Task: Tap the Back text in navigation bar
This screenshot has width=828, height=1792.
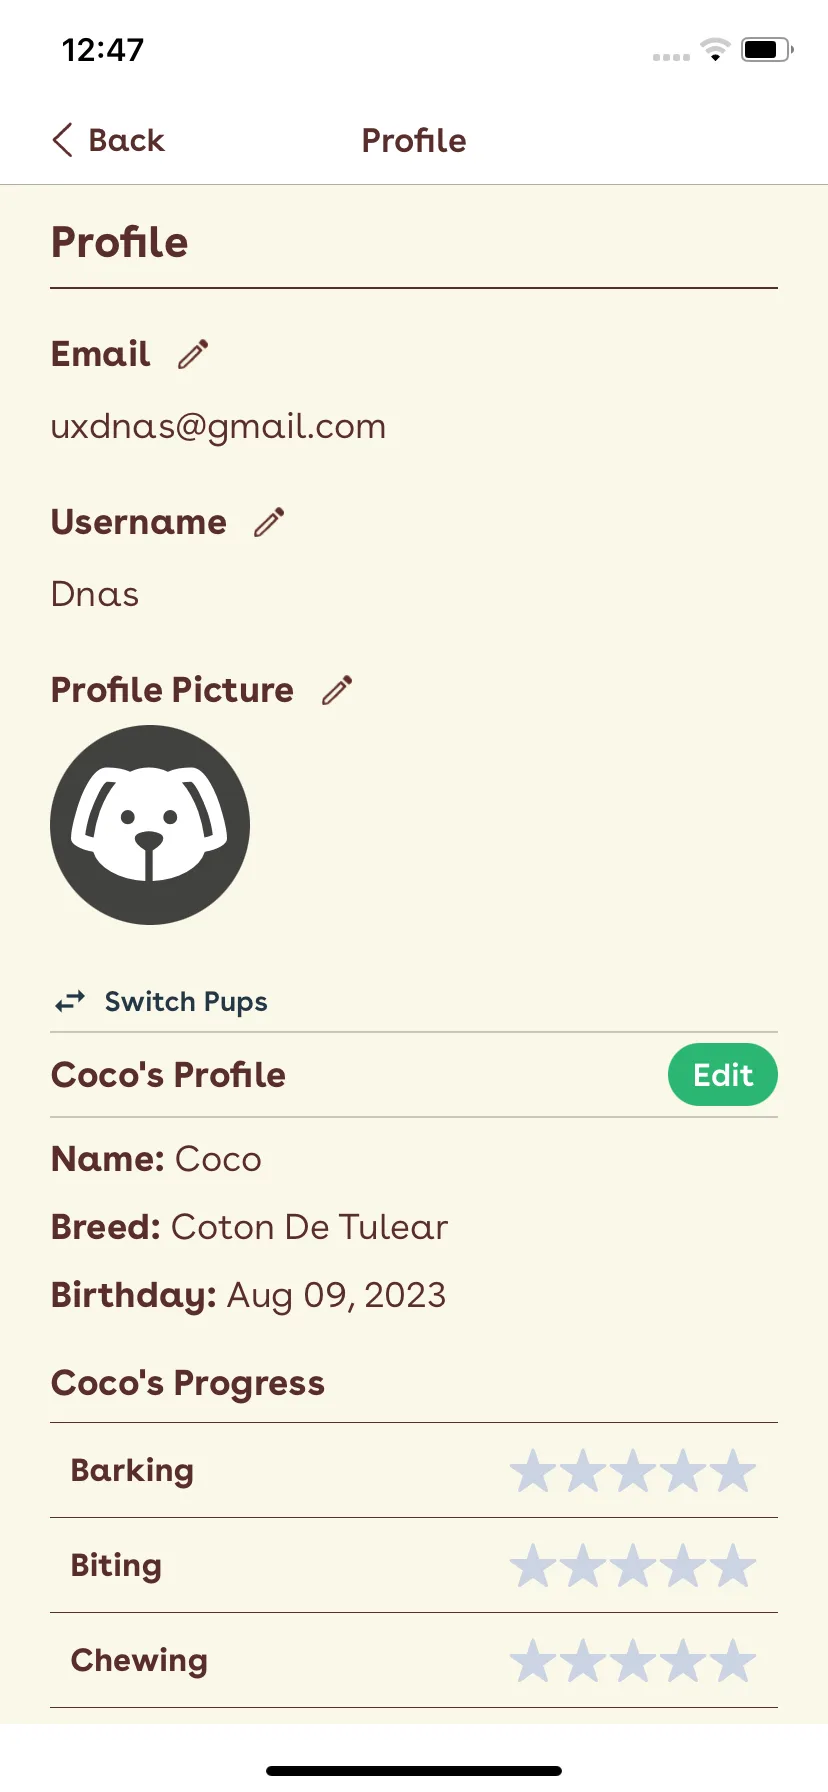Action: [x=126, y=140]
